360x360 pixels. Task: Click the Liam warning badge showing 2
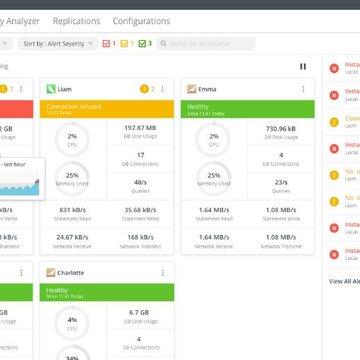coord(148,89)
